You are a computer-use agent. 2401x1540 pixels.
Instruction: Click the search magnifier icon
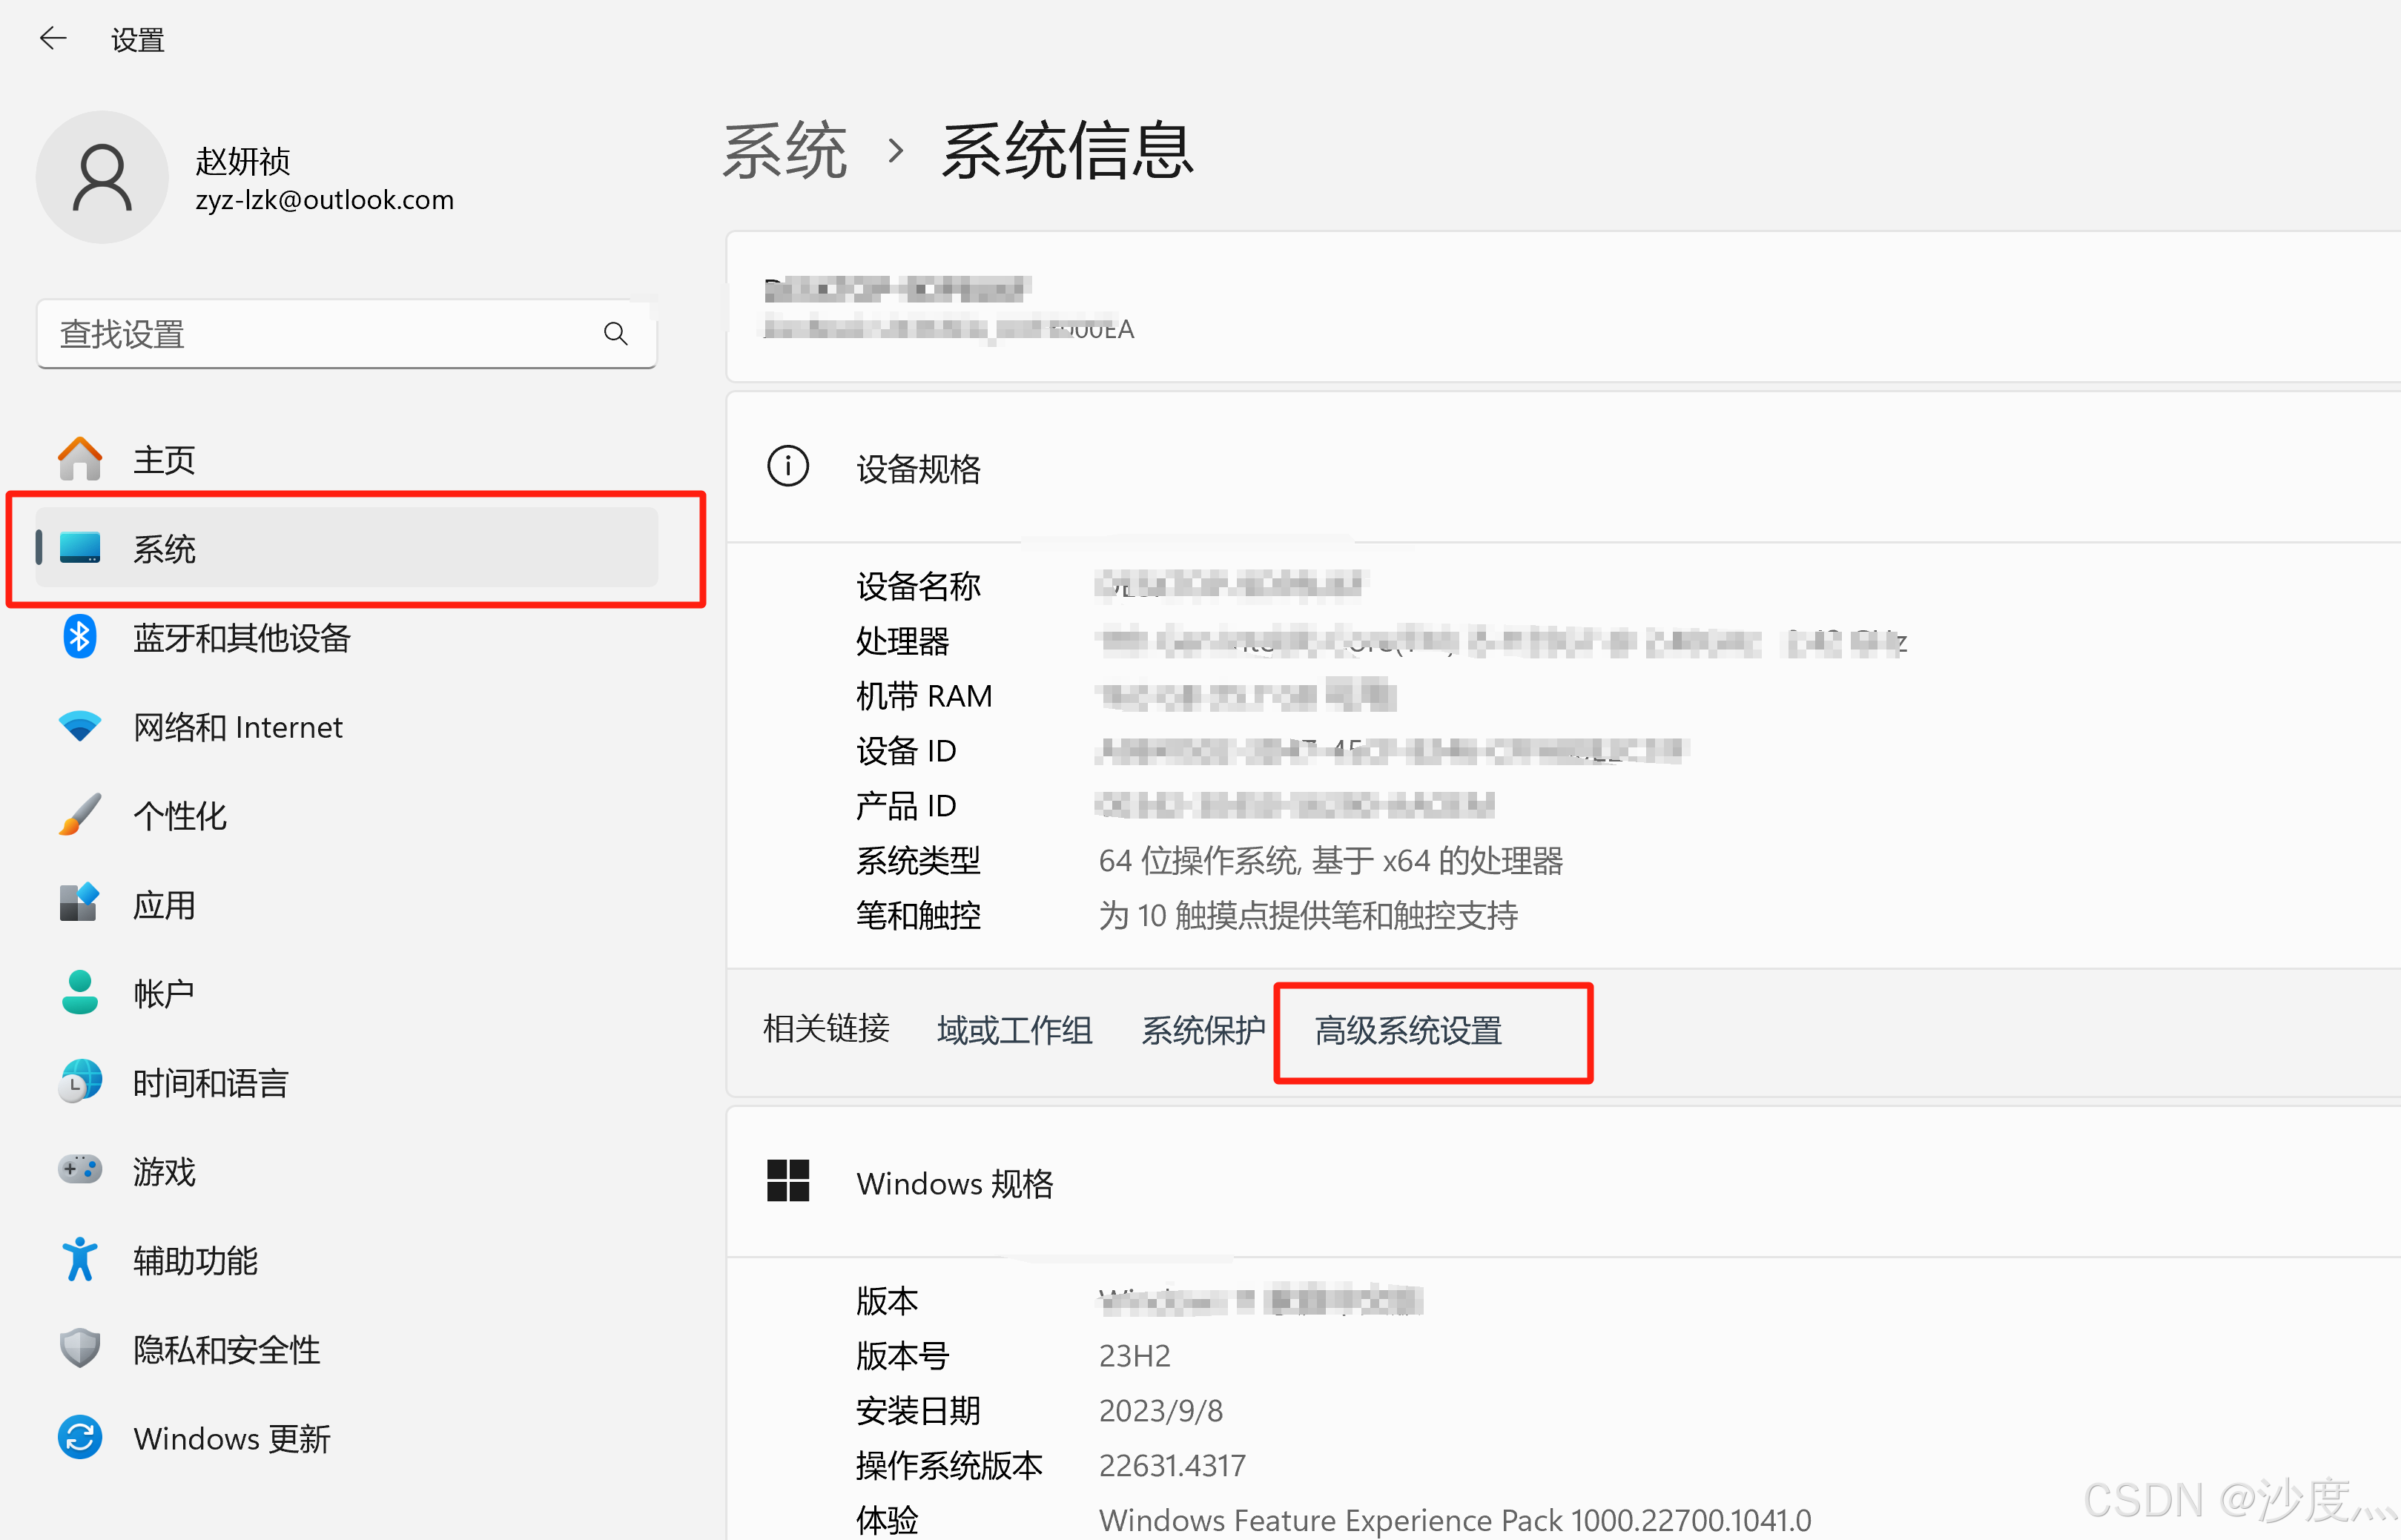pyautogui.click(x=616, y=334)
